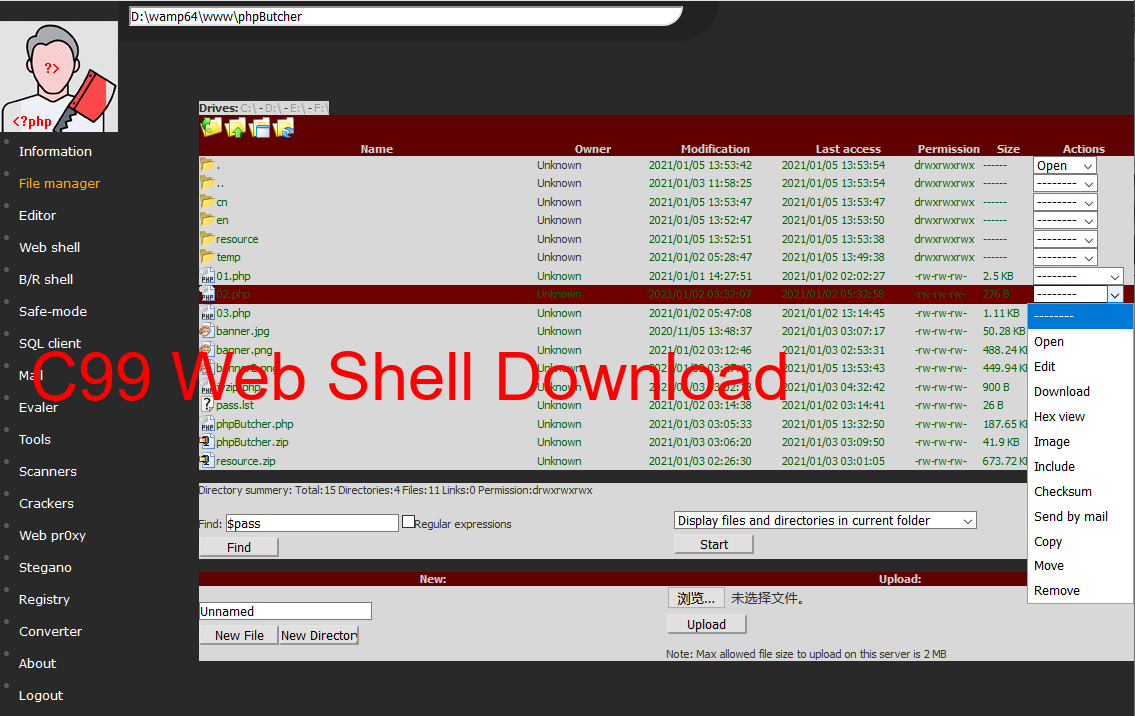
Task: Click the PHP icon beside phpButcher.php
Action: point(208,424)
